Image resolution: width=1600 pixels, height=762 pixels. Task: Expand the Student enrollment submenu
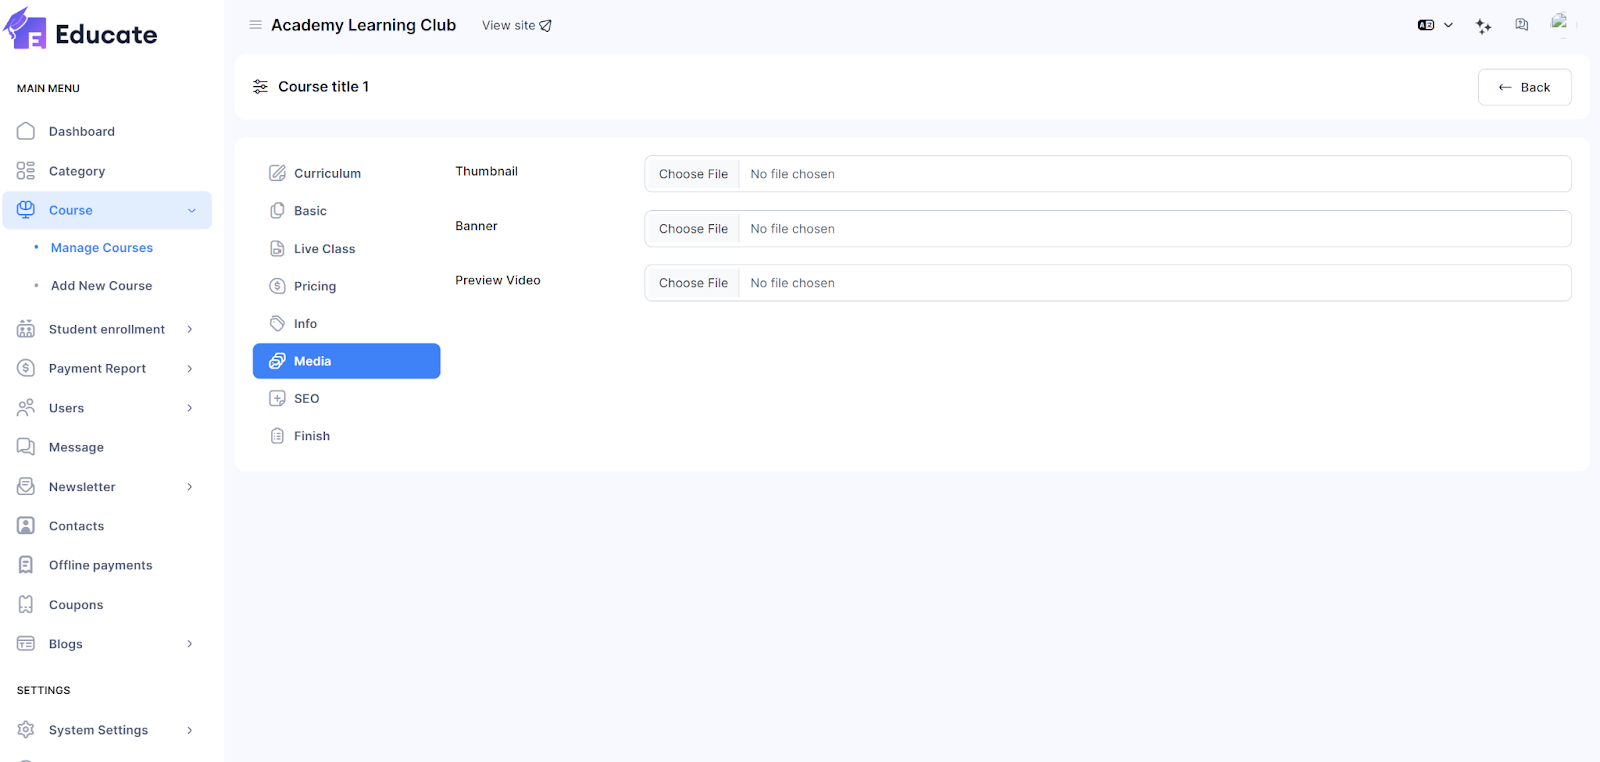189,329
